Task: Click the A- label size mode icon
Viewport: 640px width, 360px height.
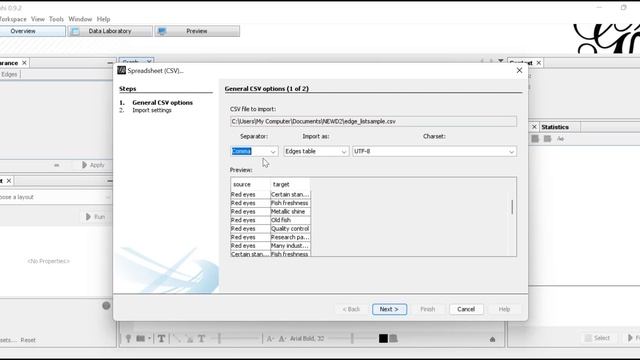Action: tap(270, 338)
